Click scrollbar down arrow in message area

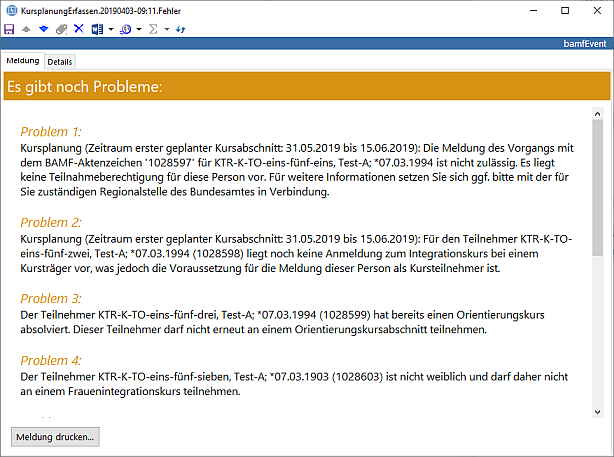(x=598, y=411)
